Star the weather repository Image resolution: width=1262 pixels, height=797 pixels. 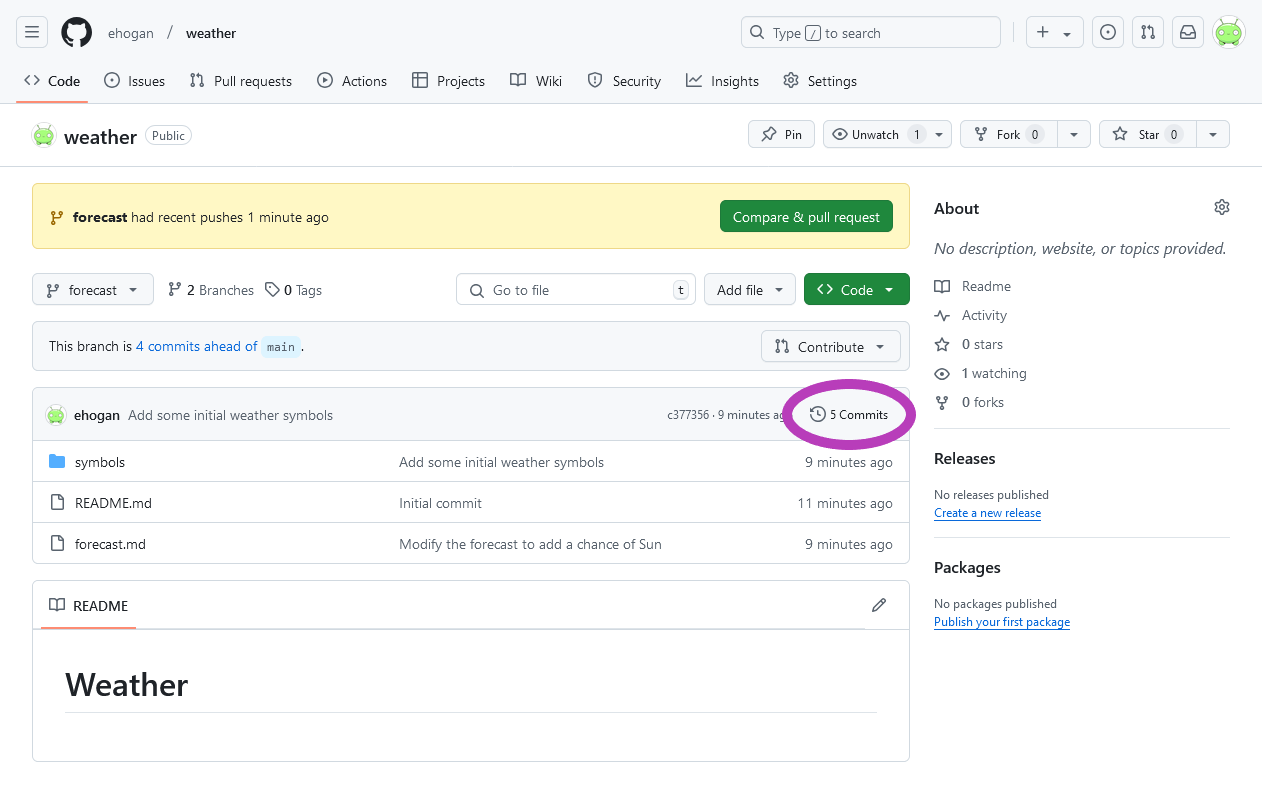point(1147,134)
